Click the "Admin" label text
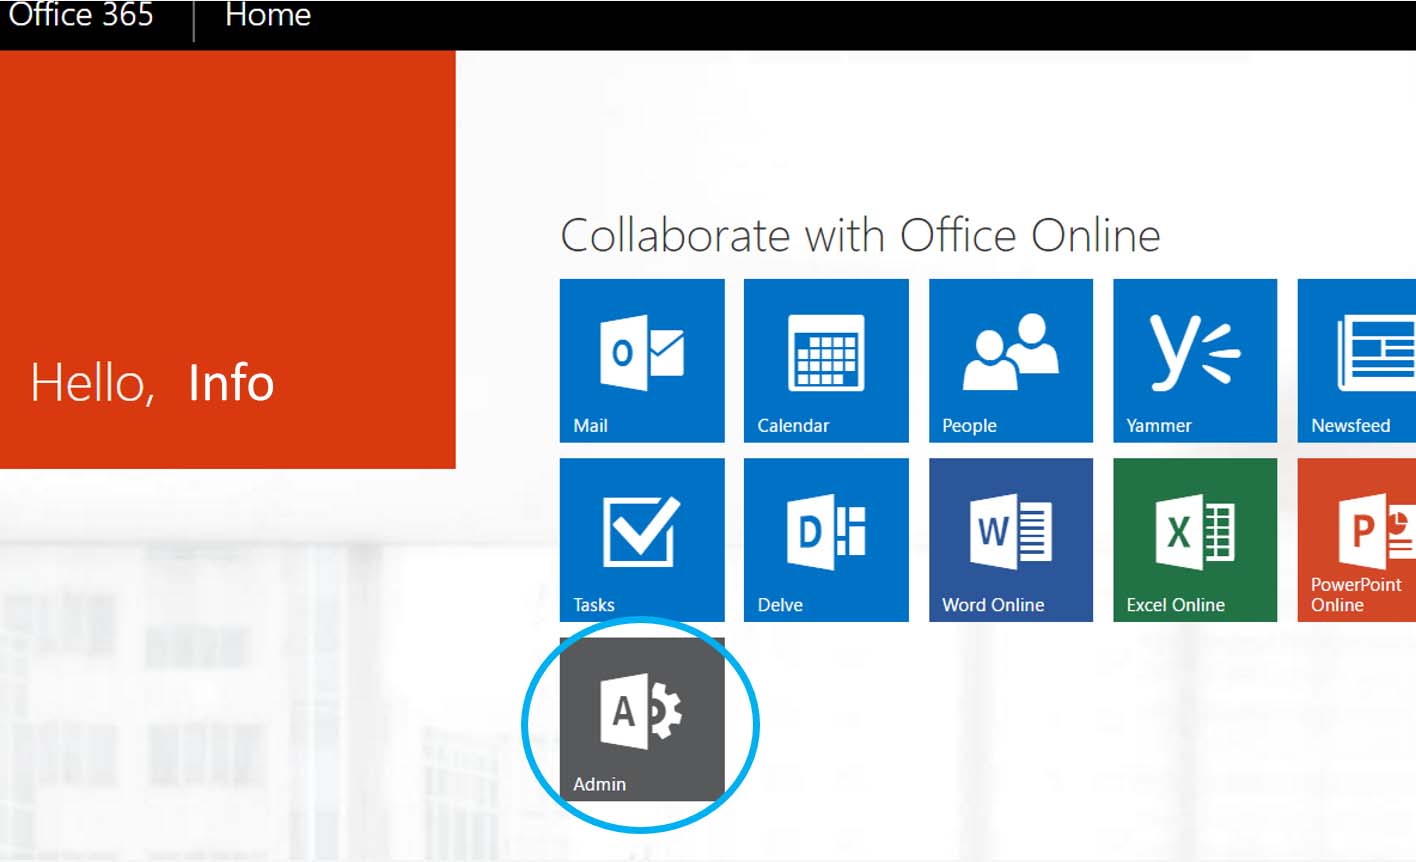Viewport: 1416px width, 862px height. [x=599, y=784]
